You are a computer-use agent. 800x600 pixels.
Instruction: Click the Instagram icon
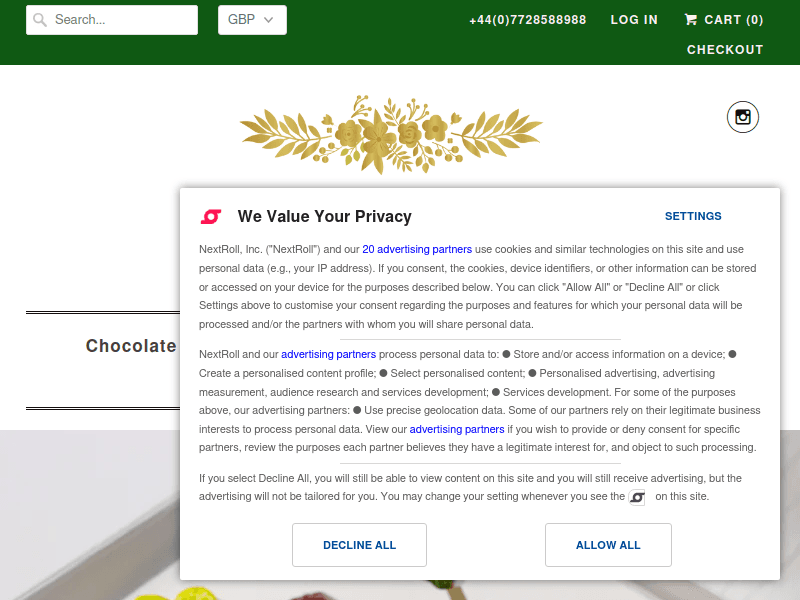pos(742,117)
